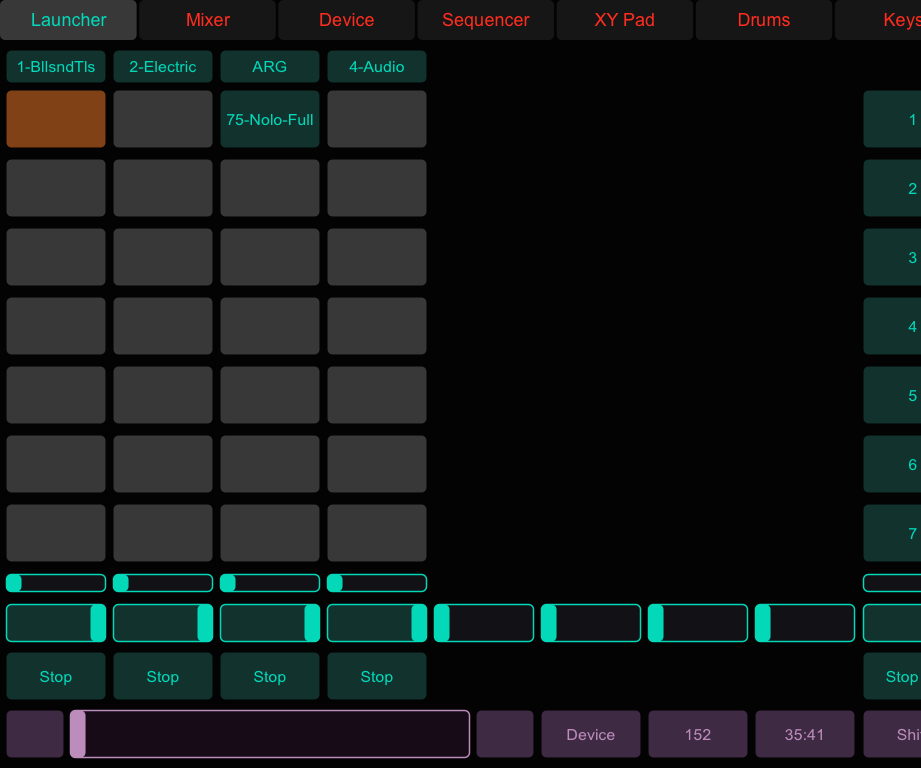Open the XY Pad view

click(x=624, y=19)
